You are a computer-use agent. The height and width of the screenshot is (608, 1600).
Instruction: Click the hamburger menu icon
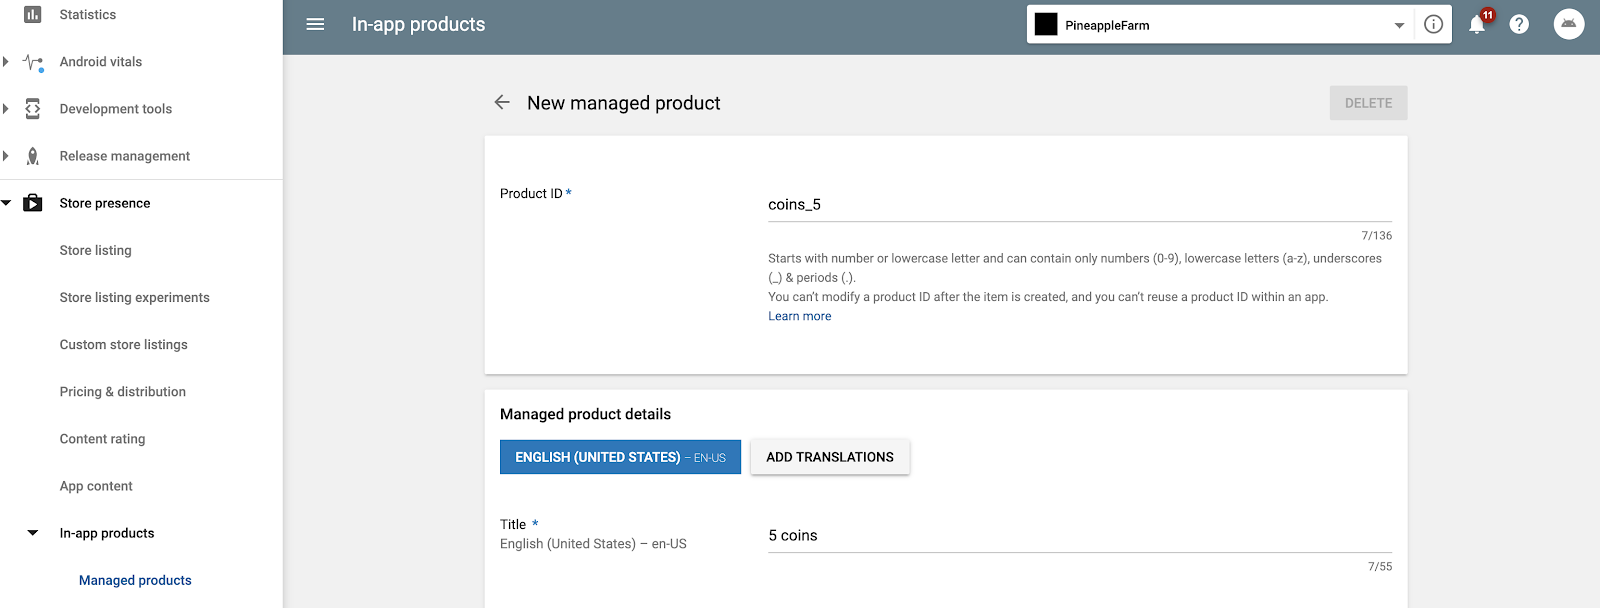tap(315, 24)
